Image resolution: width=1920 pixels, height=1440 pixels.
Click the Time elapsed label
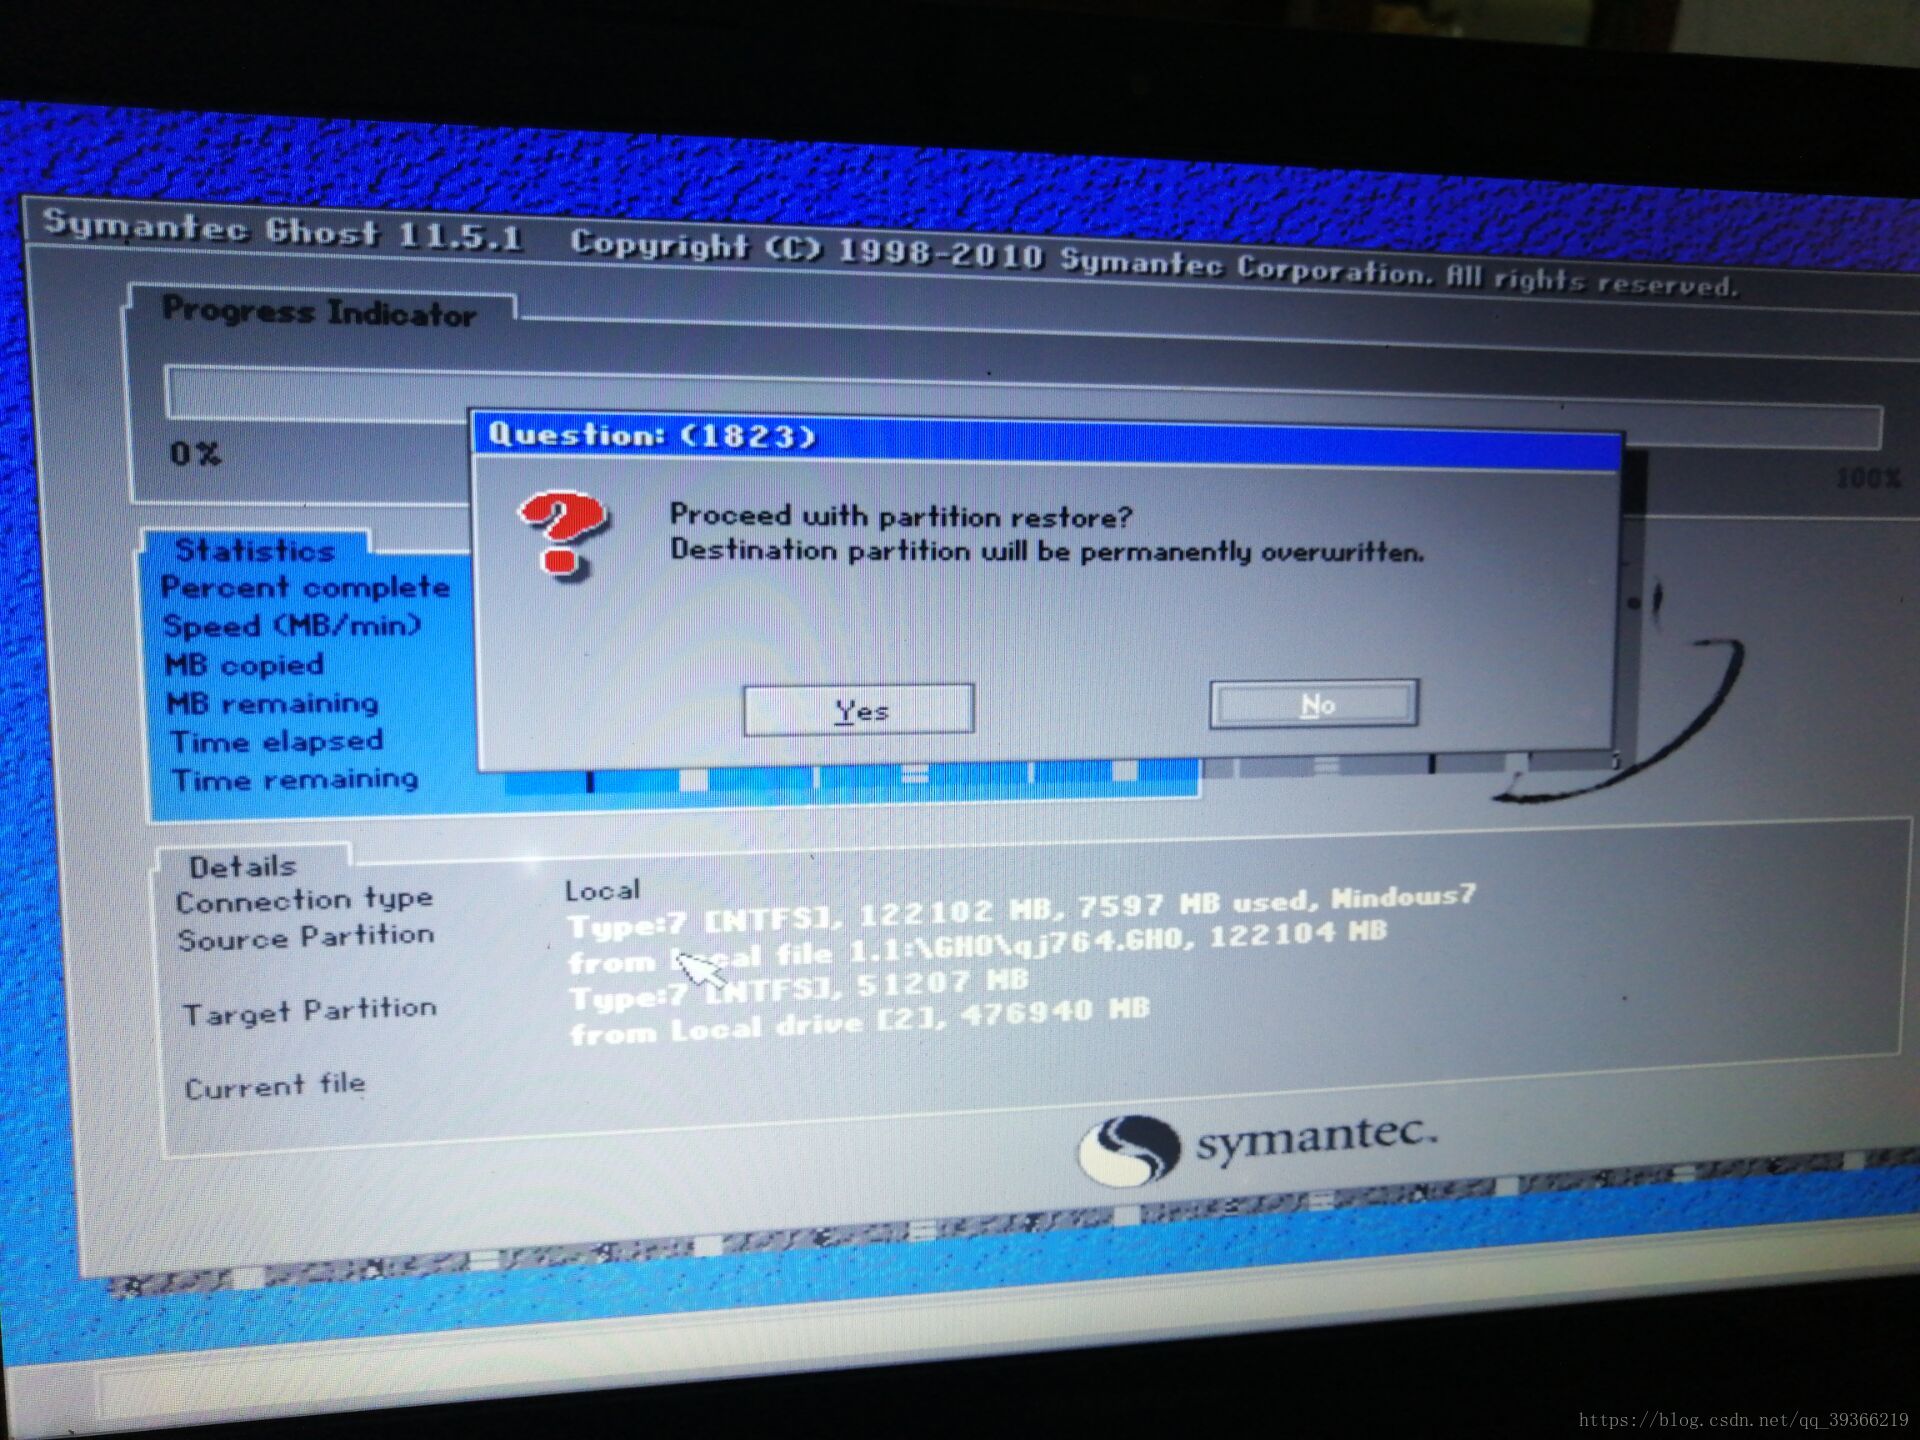click(276, 741)
